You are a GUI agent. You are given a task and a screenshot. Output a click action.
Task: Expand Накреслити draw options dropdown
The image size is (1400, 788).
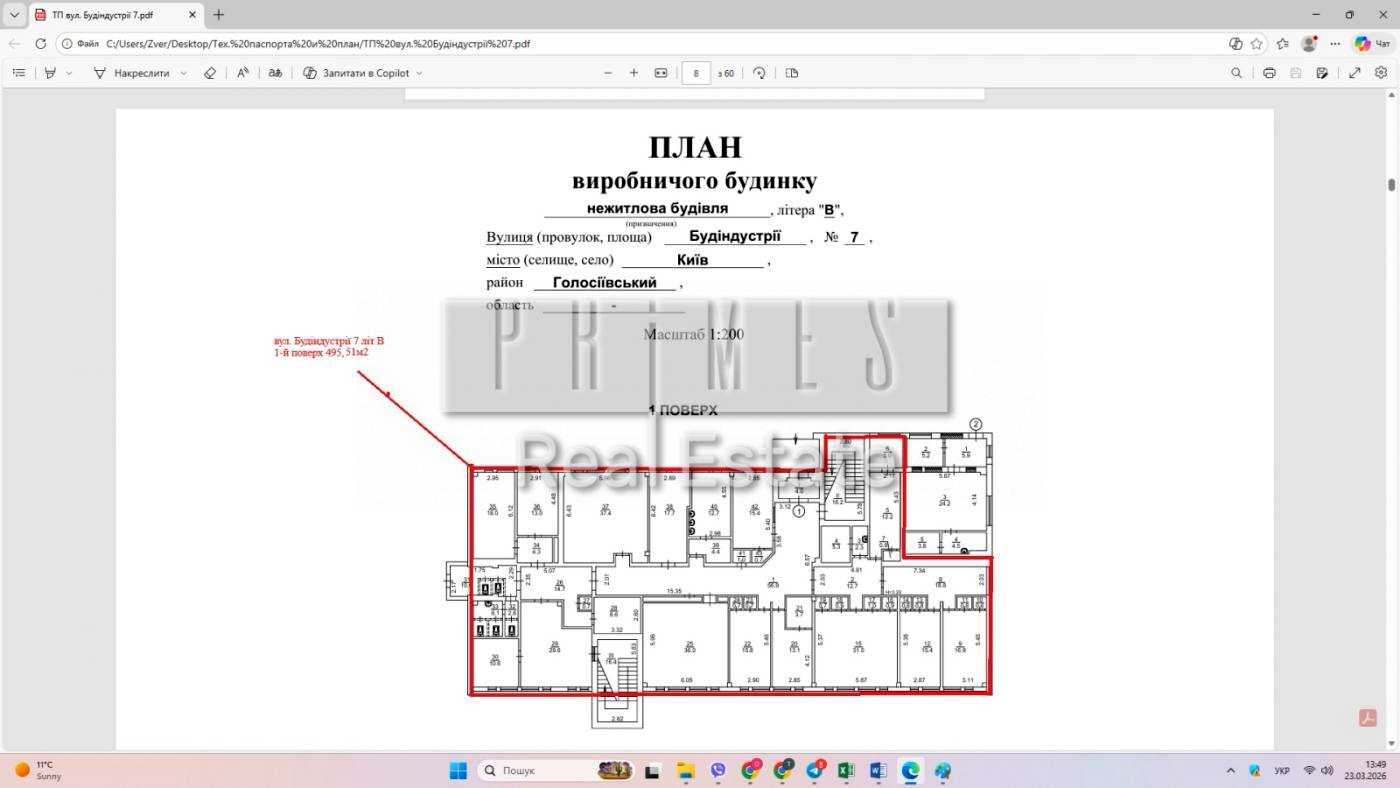click(183, 73)
